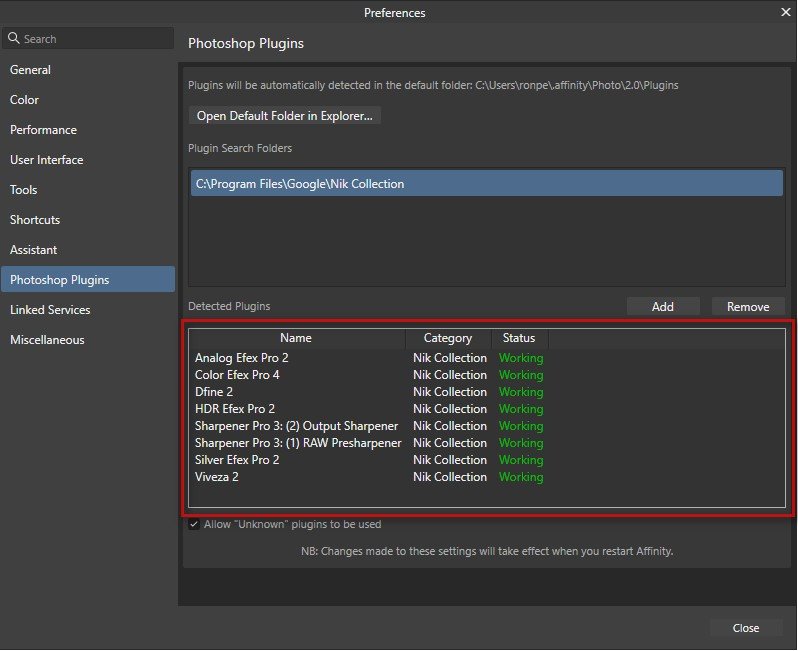The image size is (798, 651).
Task: Click the Close button
Action: point(746,628)
